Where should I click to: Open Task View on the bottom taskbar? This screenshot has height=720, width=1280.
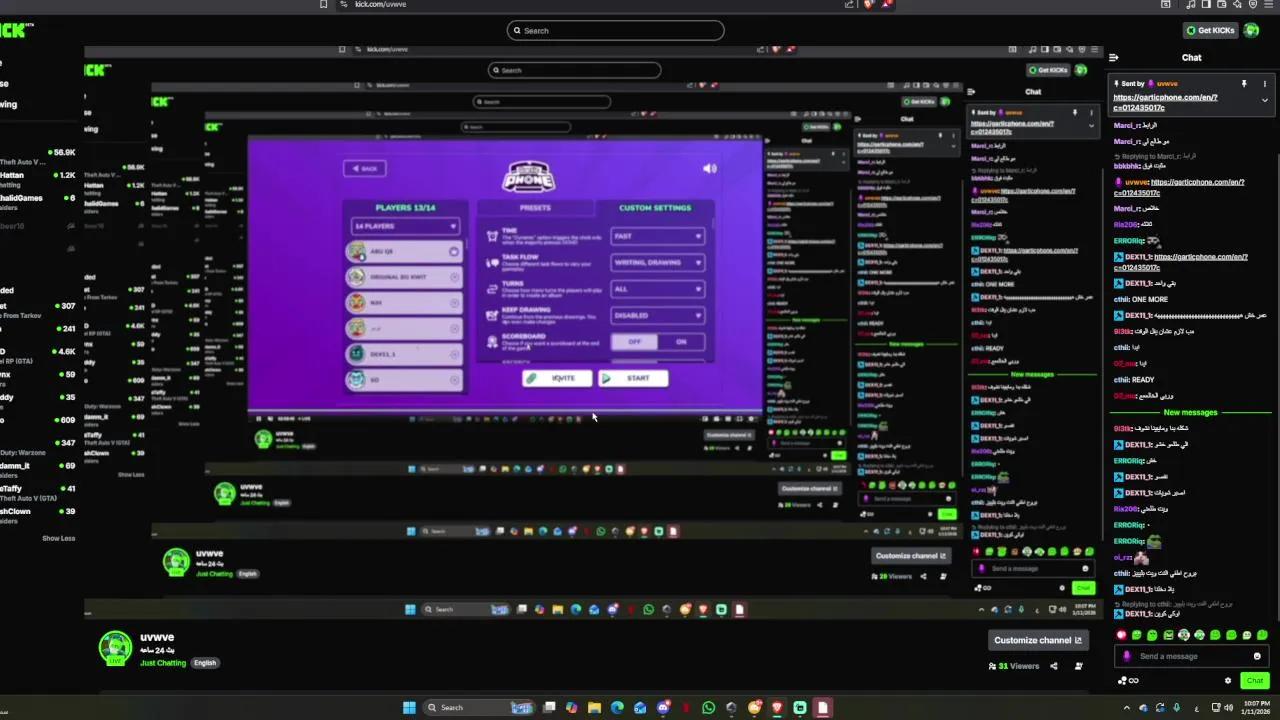tap(549, 707)
